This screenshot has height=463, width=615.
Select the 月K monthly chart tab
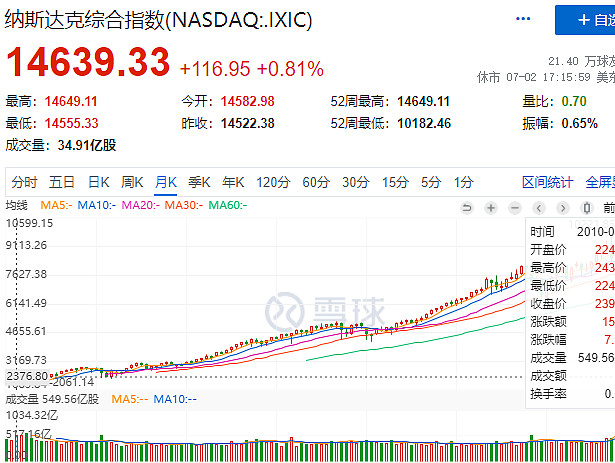click(166, 182)
